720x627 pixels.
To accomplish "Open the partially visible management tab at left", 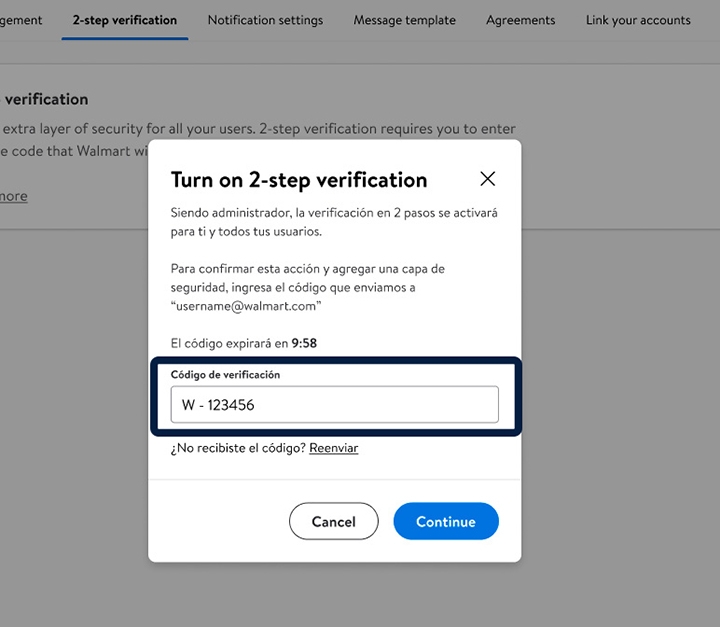I will tap(20, 20).
